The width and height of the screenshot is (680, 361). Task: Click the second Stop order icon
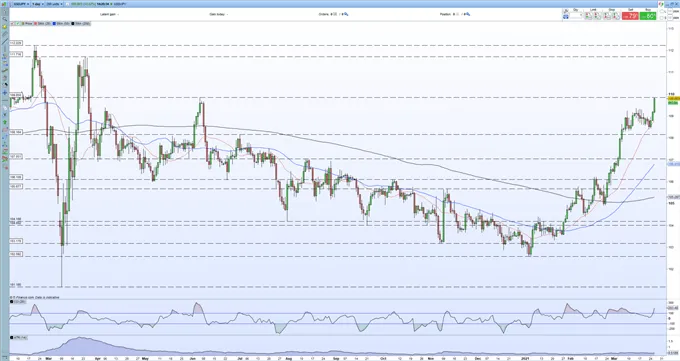click(x=616, y=16)
